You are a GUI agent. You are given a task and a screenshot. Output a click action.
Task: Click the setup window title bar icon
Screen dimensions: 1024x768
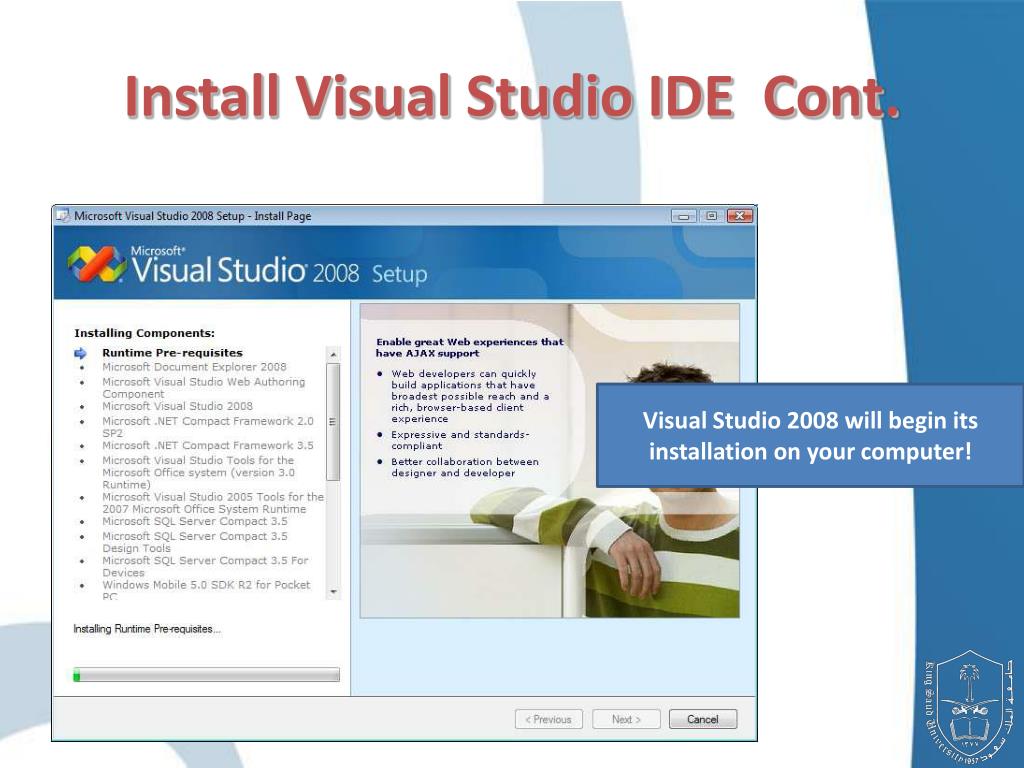[63, 216]
